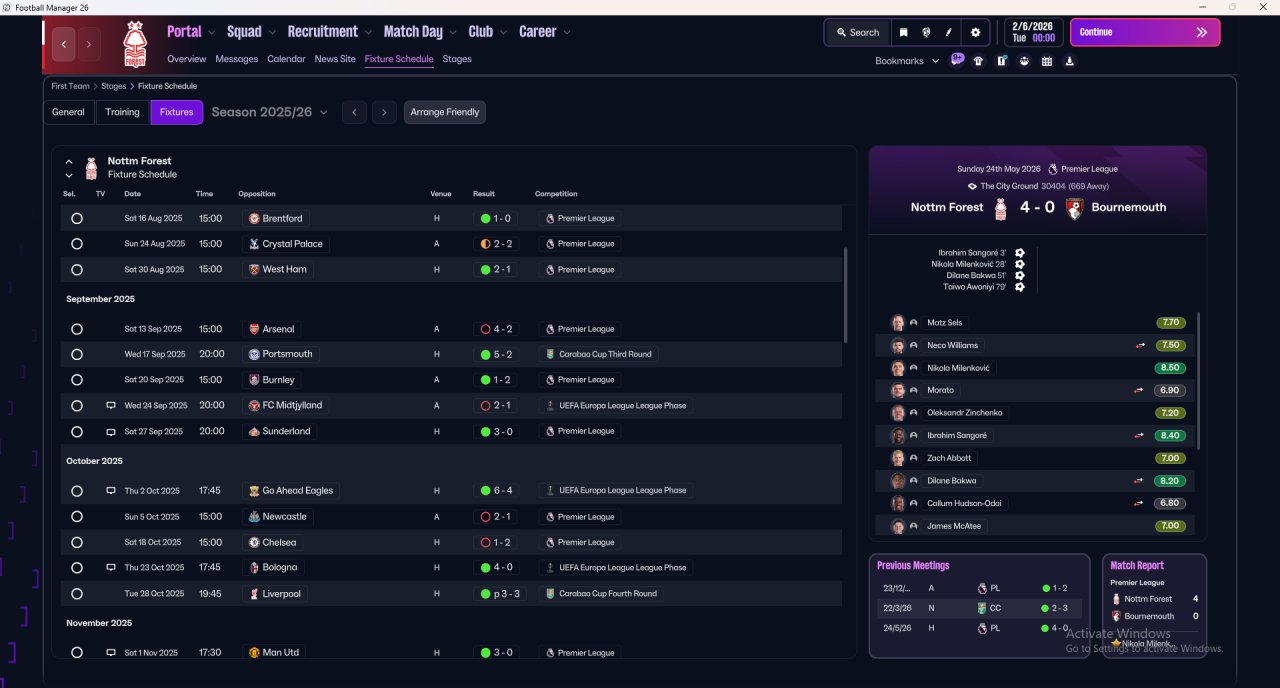The height and width of the screenshot is (688, 1280).
Task: Click the substitution arrows icon for Neco Williams
Action: coord(1140,345)
